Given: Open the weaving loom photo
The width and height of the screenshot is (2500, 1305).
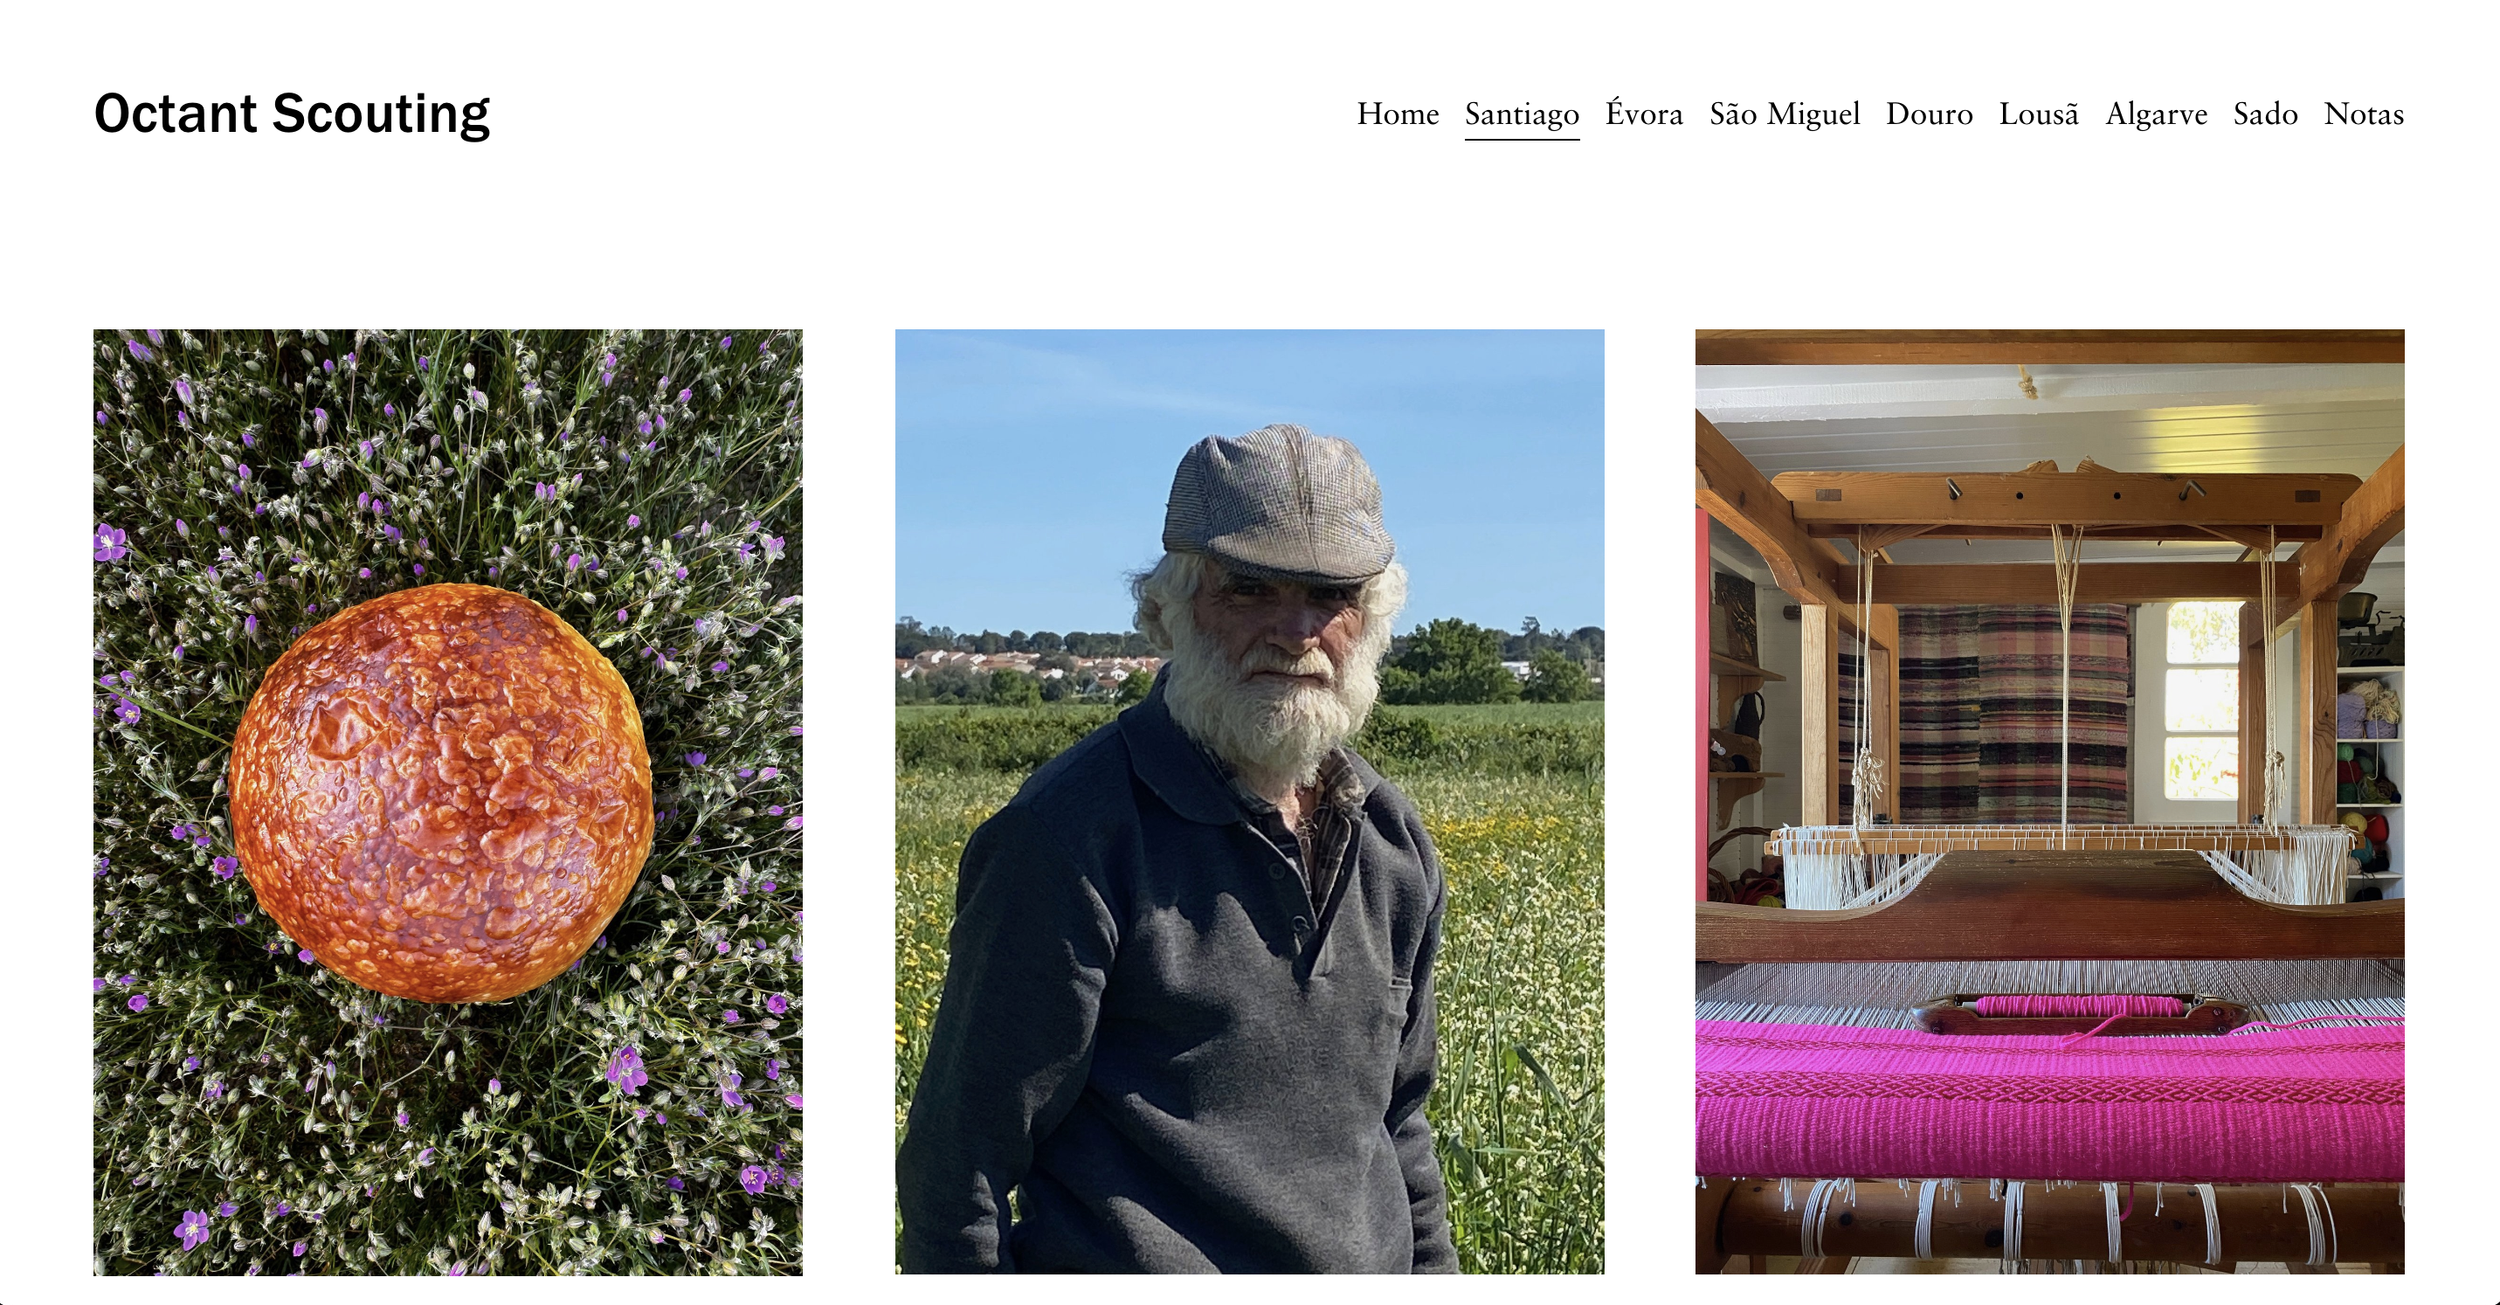Looking at the screenshot, I should pyautogui.click(x=2049, y=802).
